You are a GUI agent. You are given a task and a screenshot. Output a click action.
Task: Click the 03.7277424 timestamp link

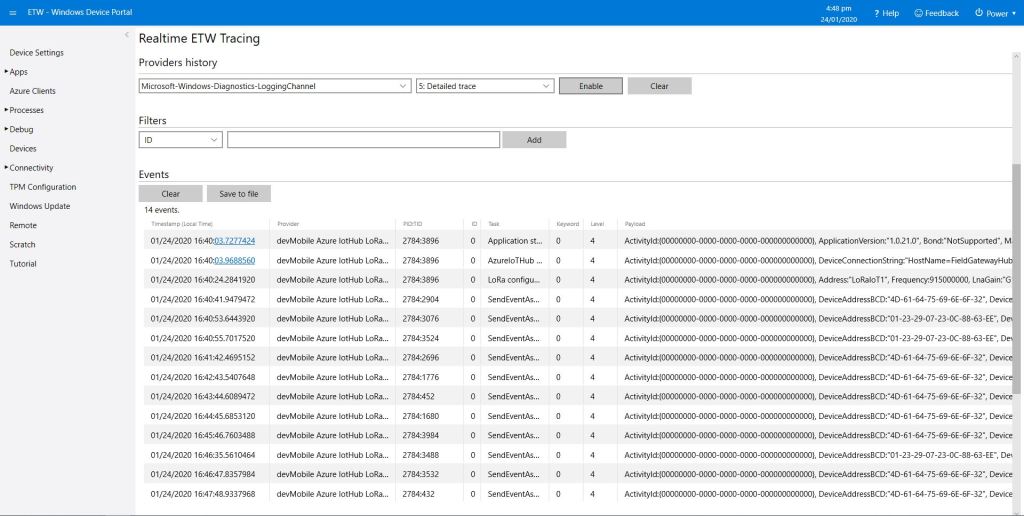tap(234, 241)
